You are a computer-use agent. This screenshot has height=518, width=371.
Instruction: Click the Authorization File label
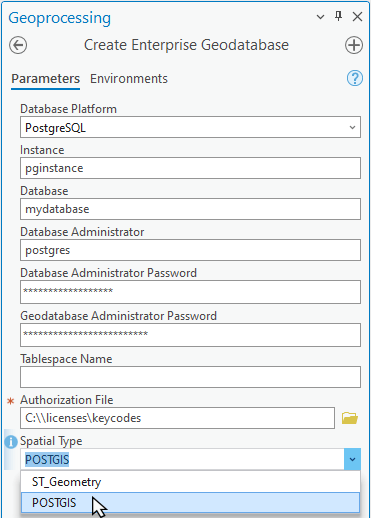pos(67,400)
